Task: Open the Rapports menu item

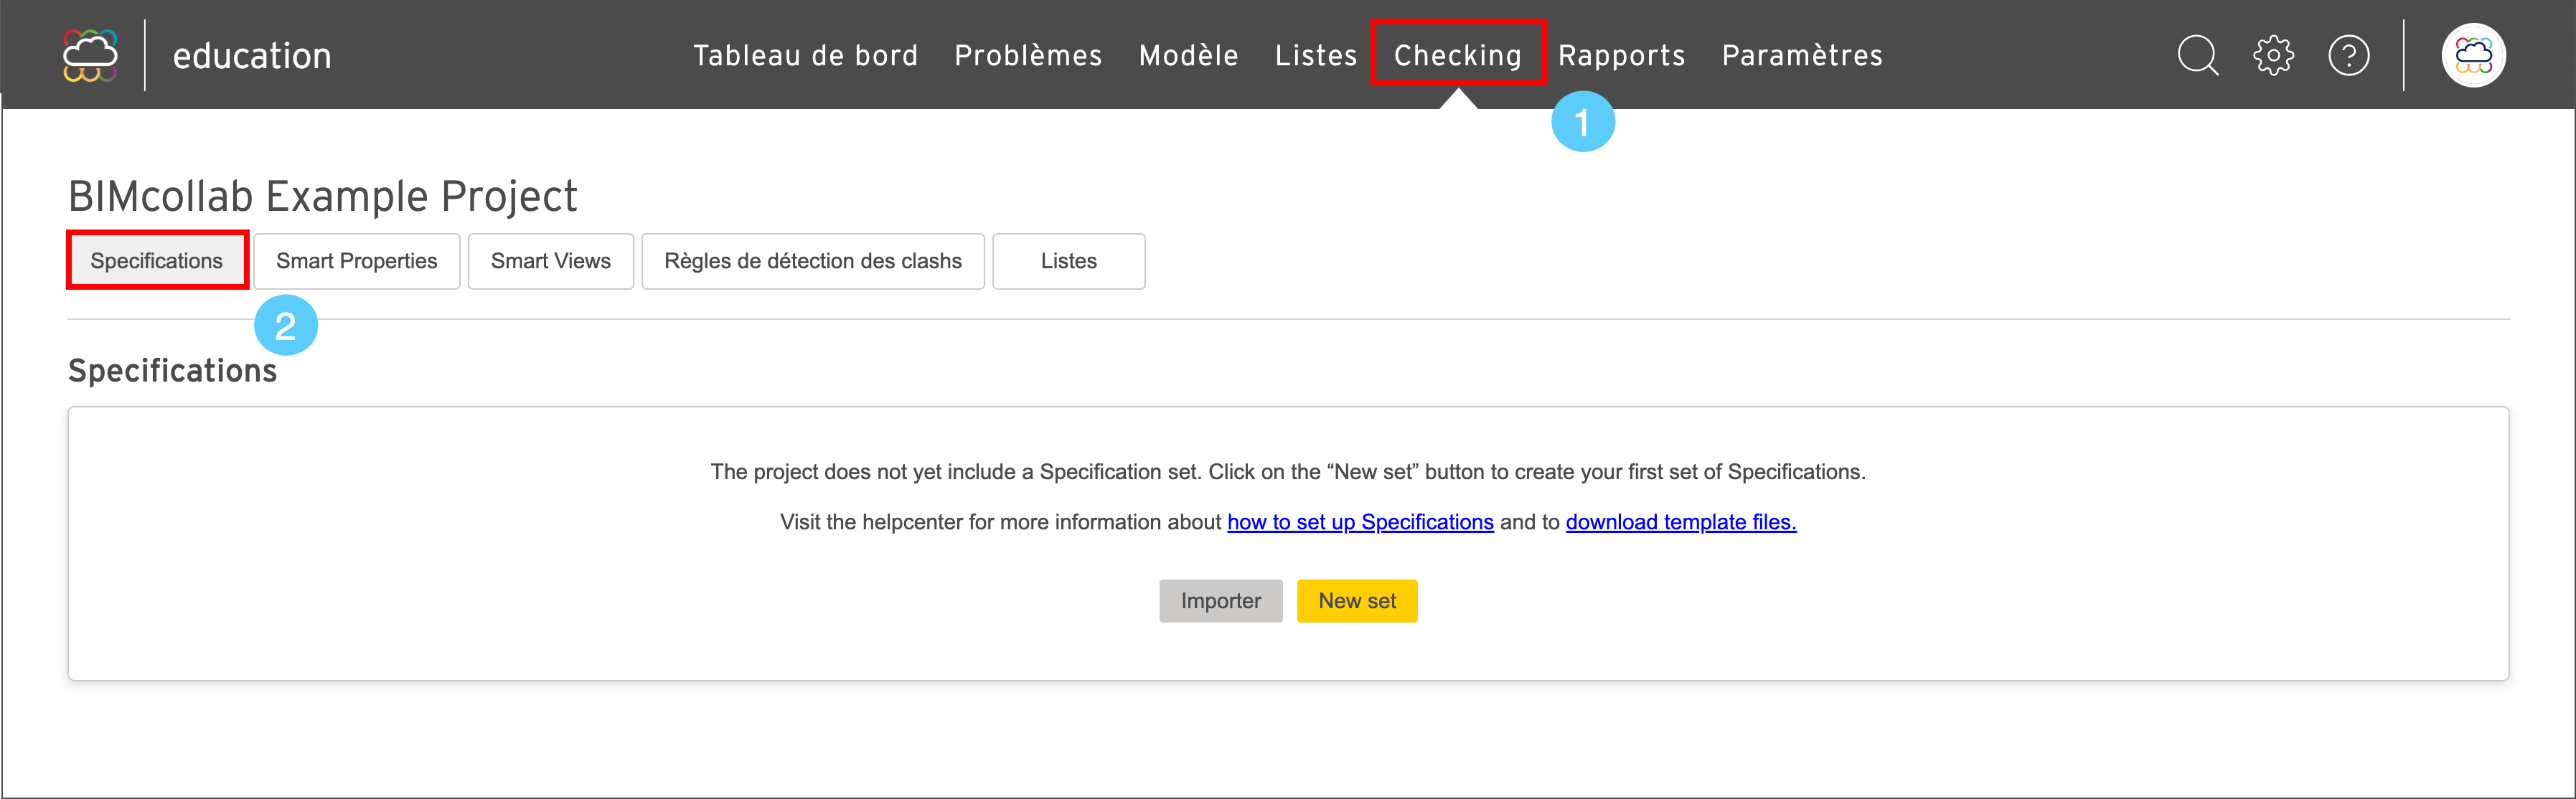Action: [1621, 55]
